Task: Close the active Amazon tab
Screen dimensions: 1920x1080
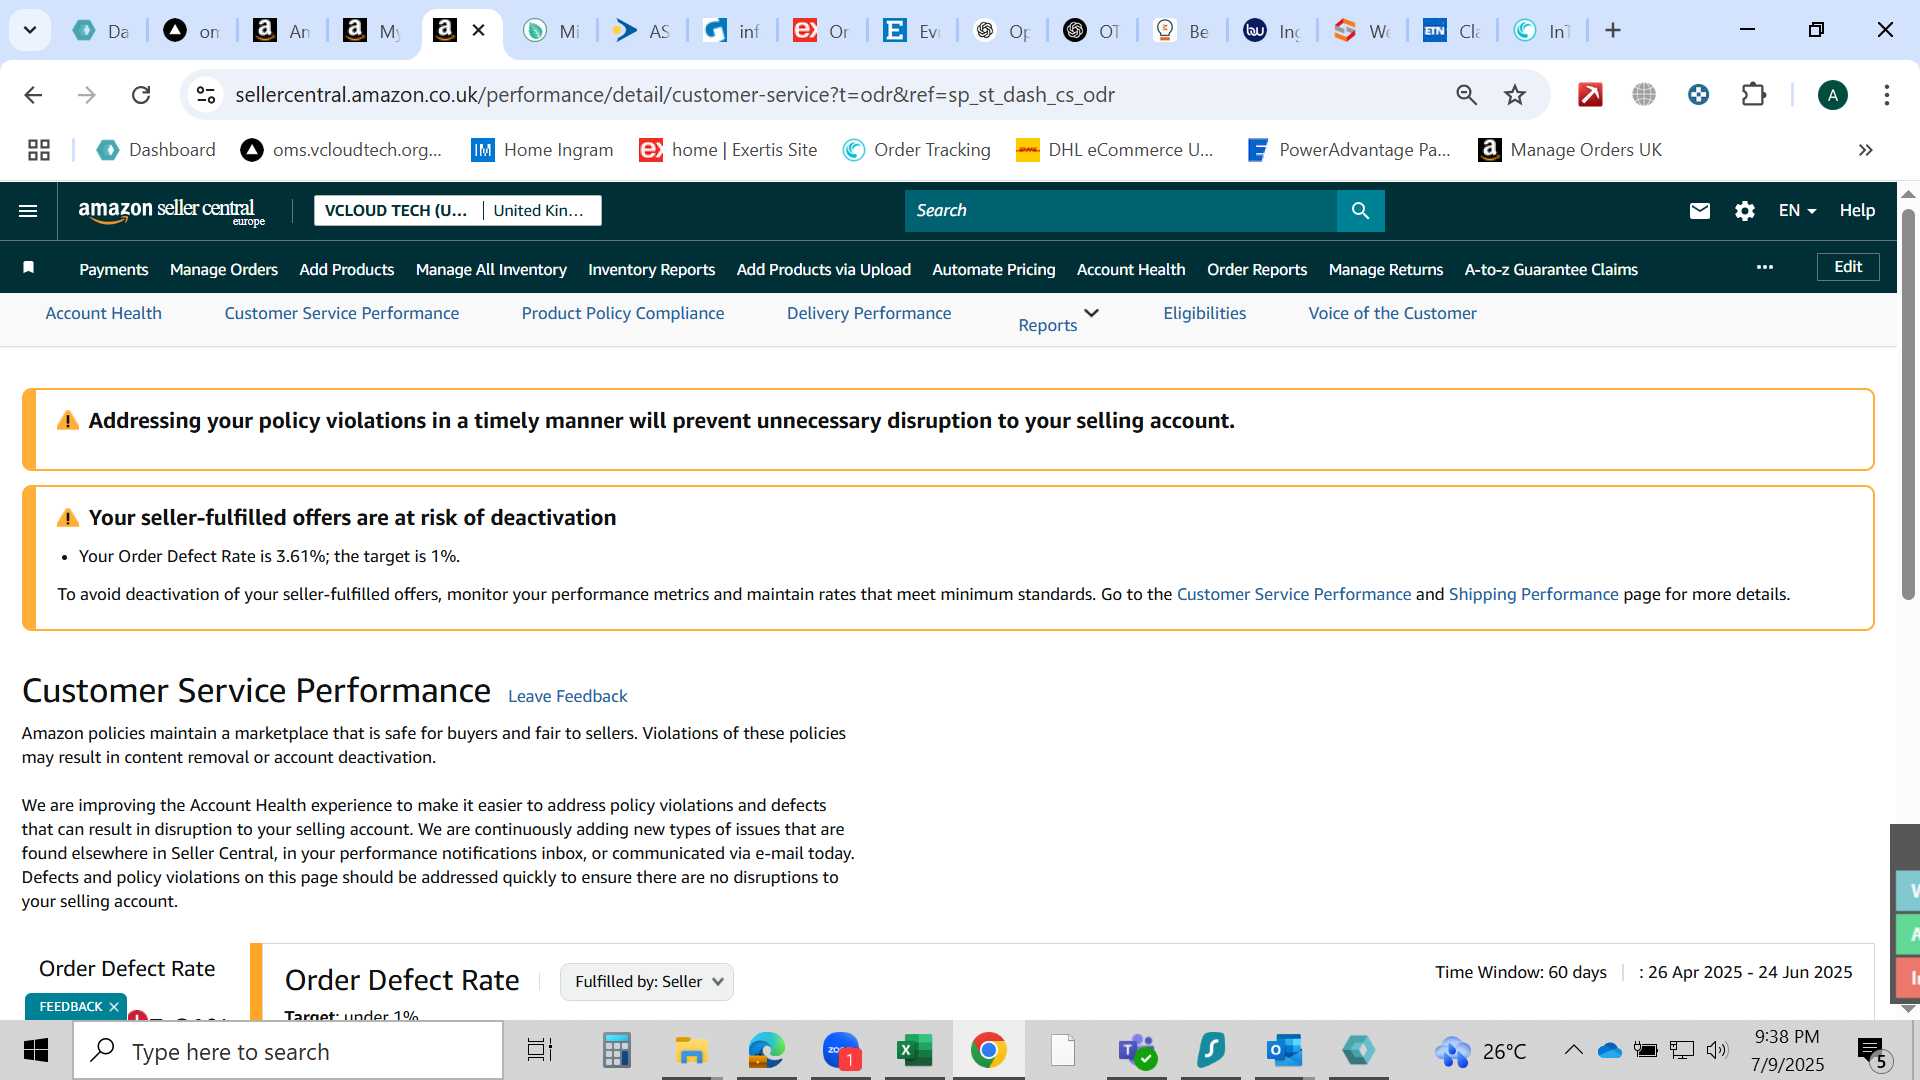Action: (x=479, y=31)
